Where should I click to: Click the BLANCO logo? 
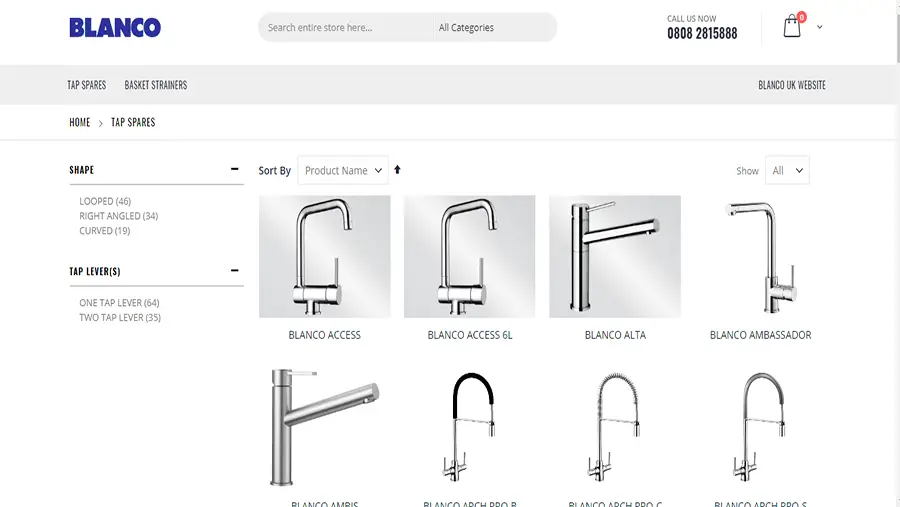[115, 28]
